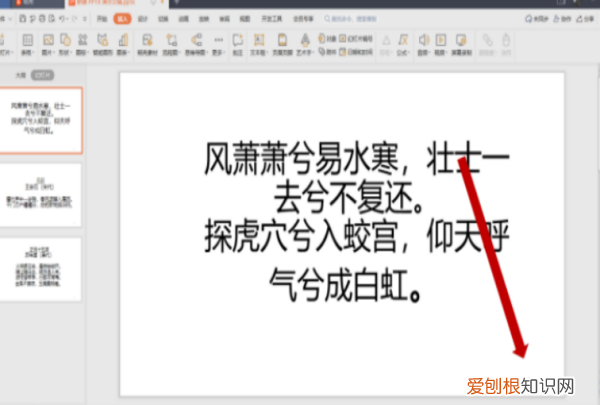Select the first slide thumbnail
Viewport: 600px width, 405px height.
pos(40,120)
